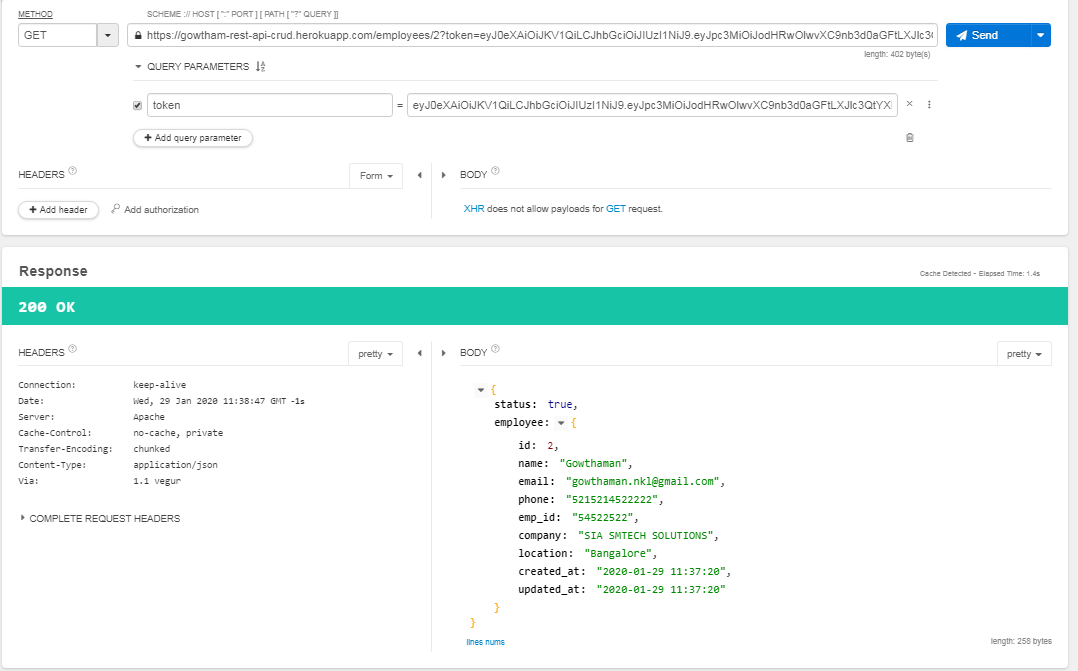Select the Server header value Apache
This screenshot has height=671, width=1078.
(x=149, y=417)
